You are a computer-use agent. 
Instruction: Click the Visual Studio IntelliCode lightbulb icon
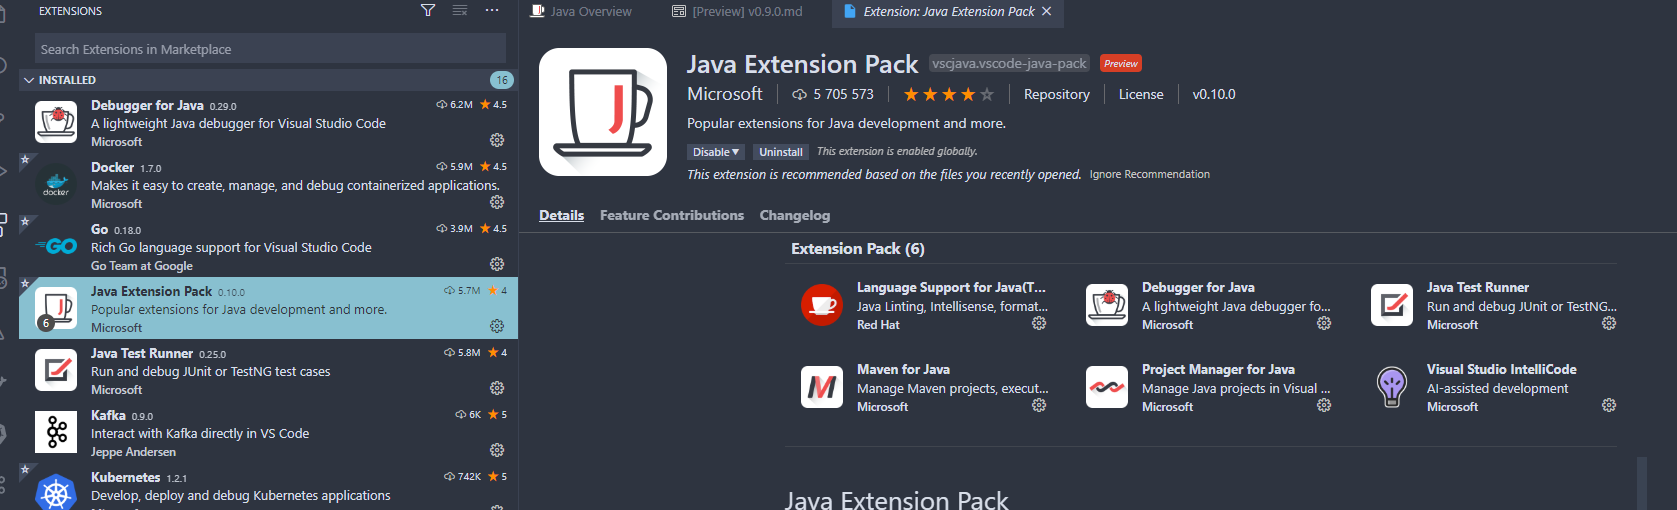tap(1392, 387)
